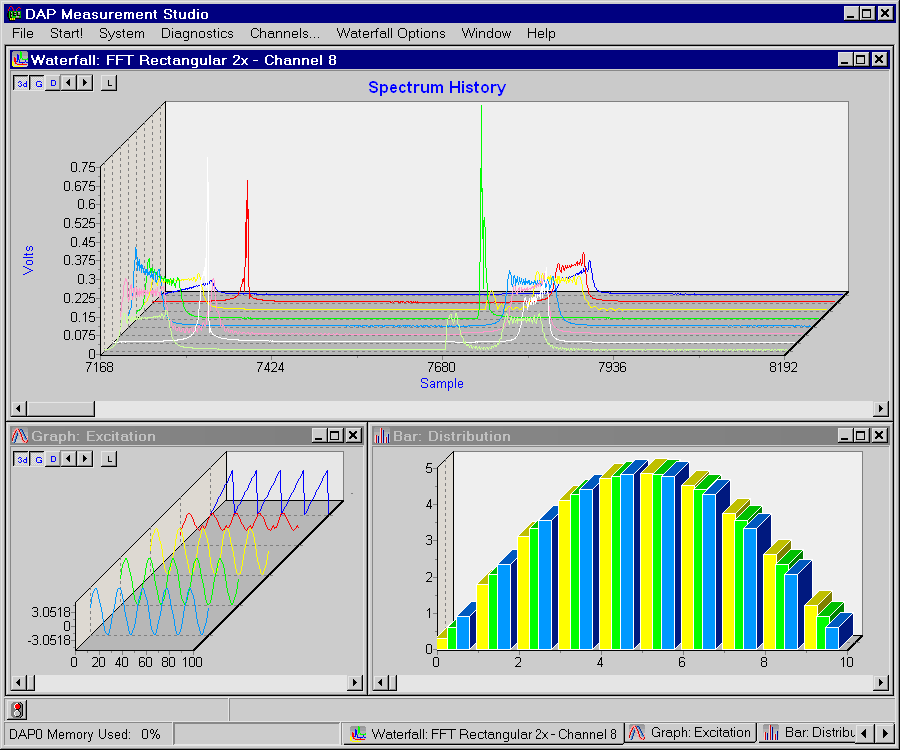Open the File menu
Screen dimensions: 900x750
point(23,33)
